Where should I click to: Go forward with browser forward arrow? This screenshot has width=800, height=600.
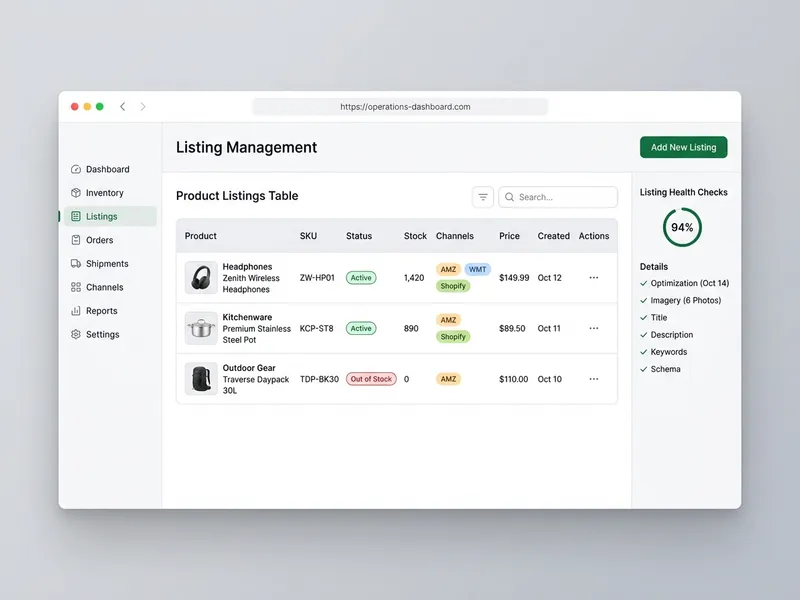[143, 106]
